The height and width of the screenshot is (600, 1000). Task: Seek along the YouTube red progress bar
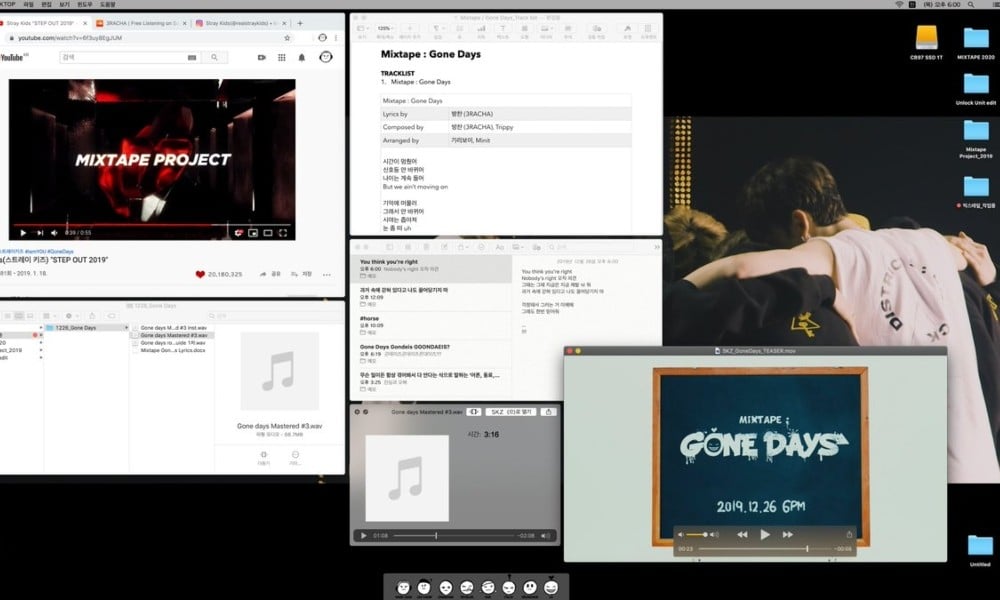click(x=150, y=225)
